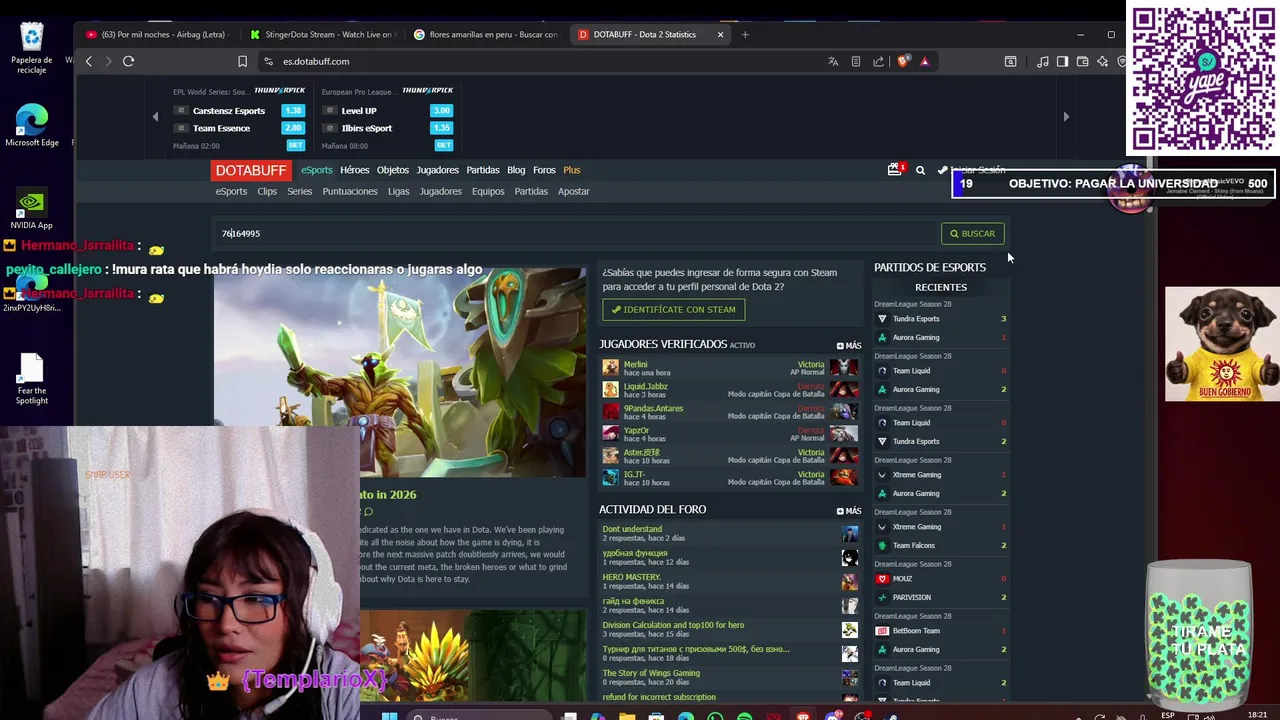Image resolution: width=1280 pixels, height=720 pixels.
Task: Click MÁS next to Jugadores Verificados
Action: point(849,346)
